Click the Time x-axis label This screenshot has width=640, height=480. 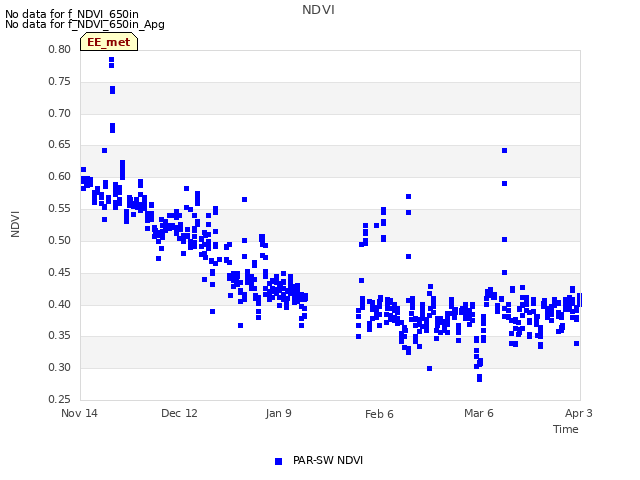(566, 429)
